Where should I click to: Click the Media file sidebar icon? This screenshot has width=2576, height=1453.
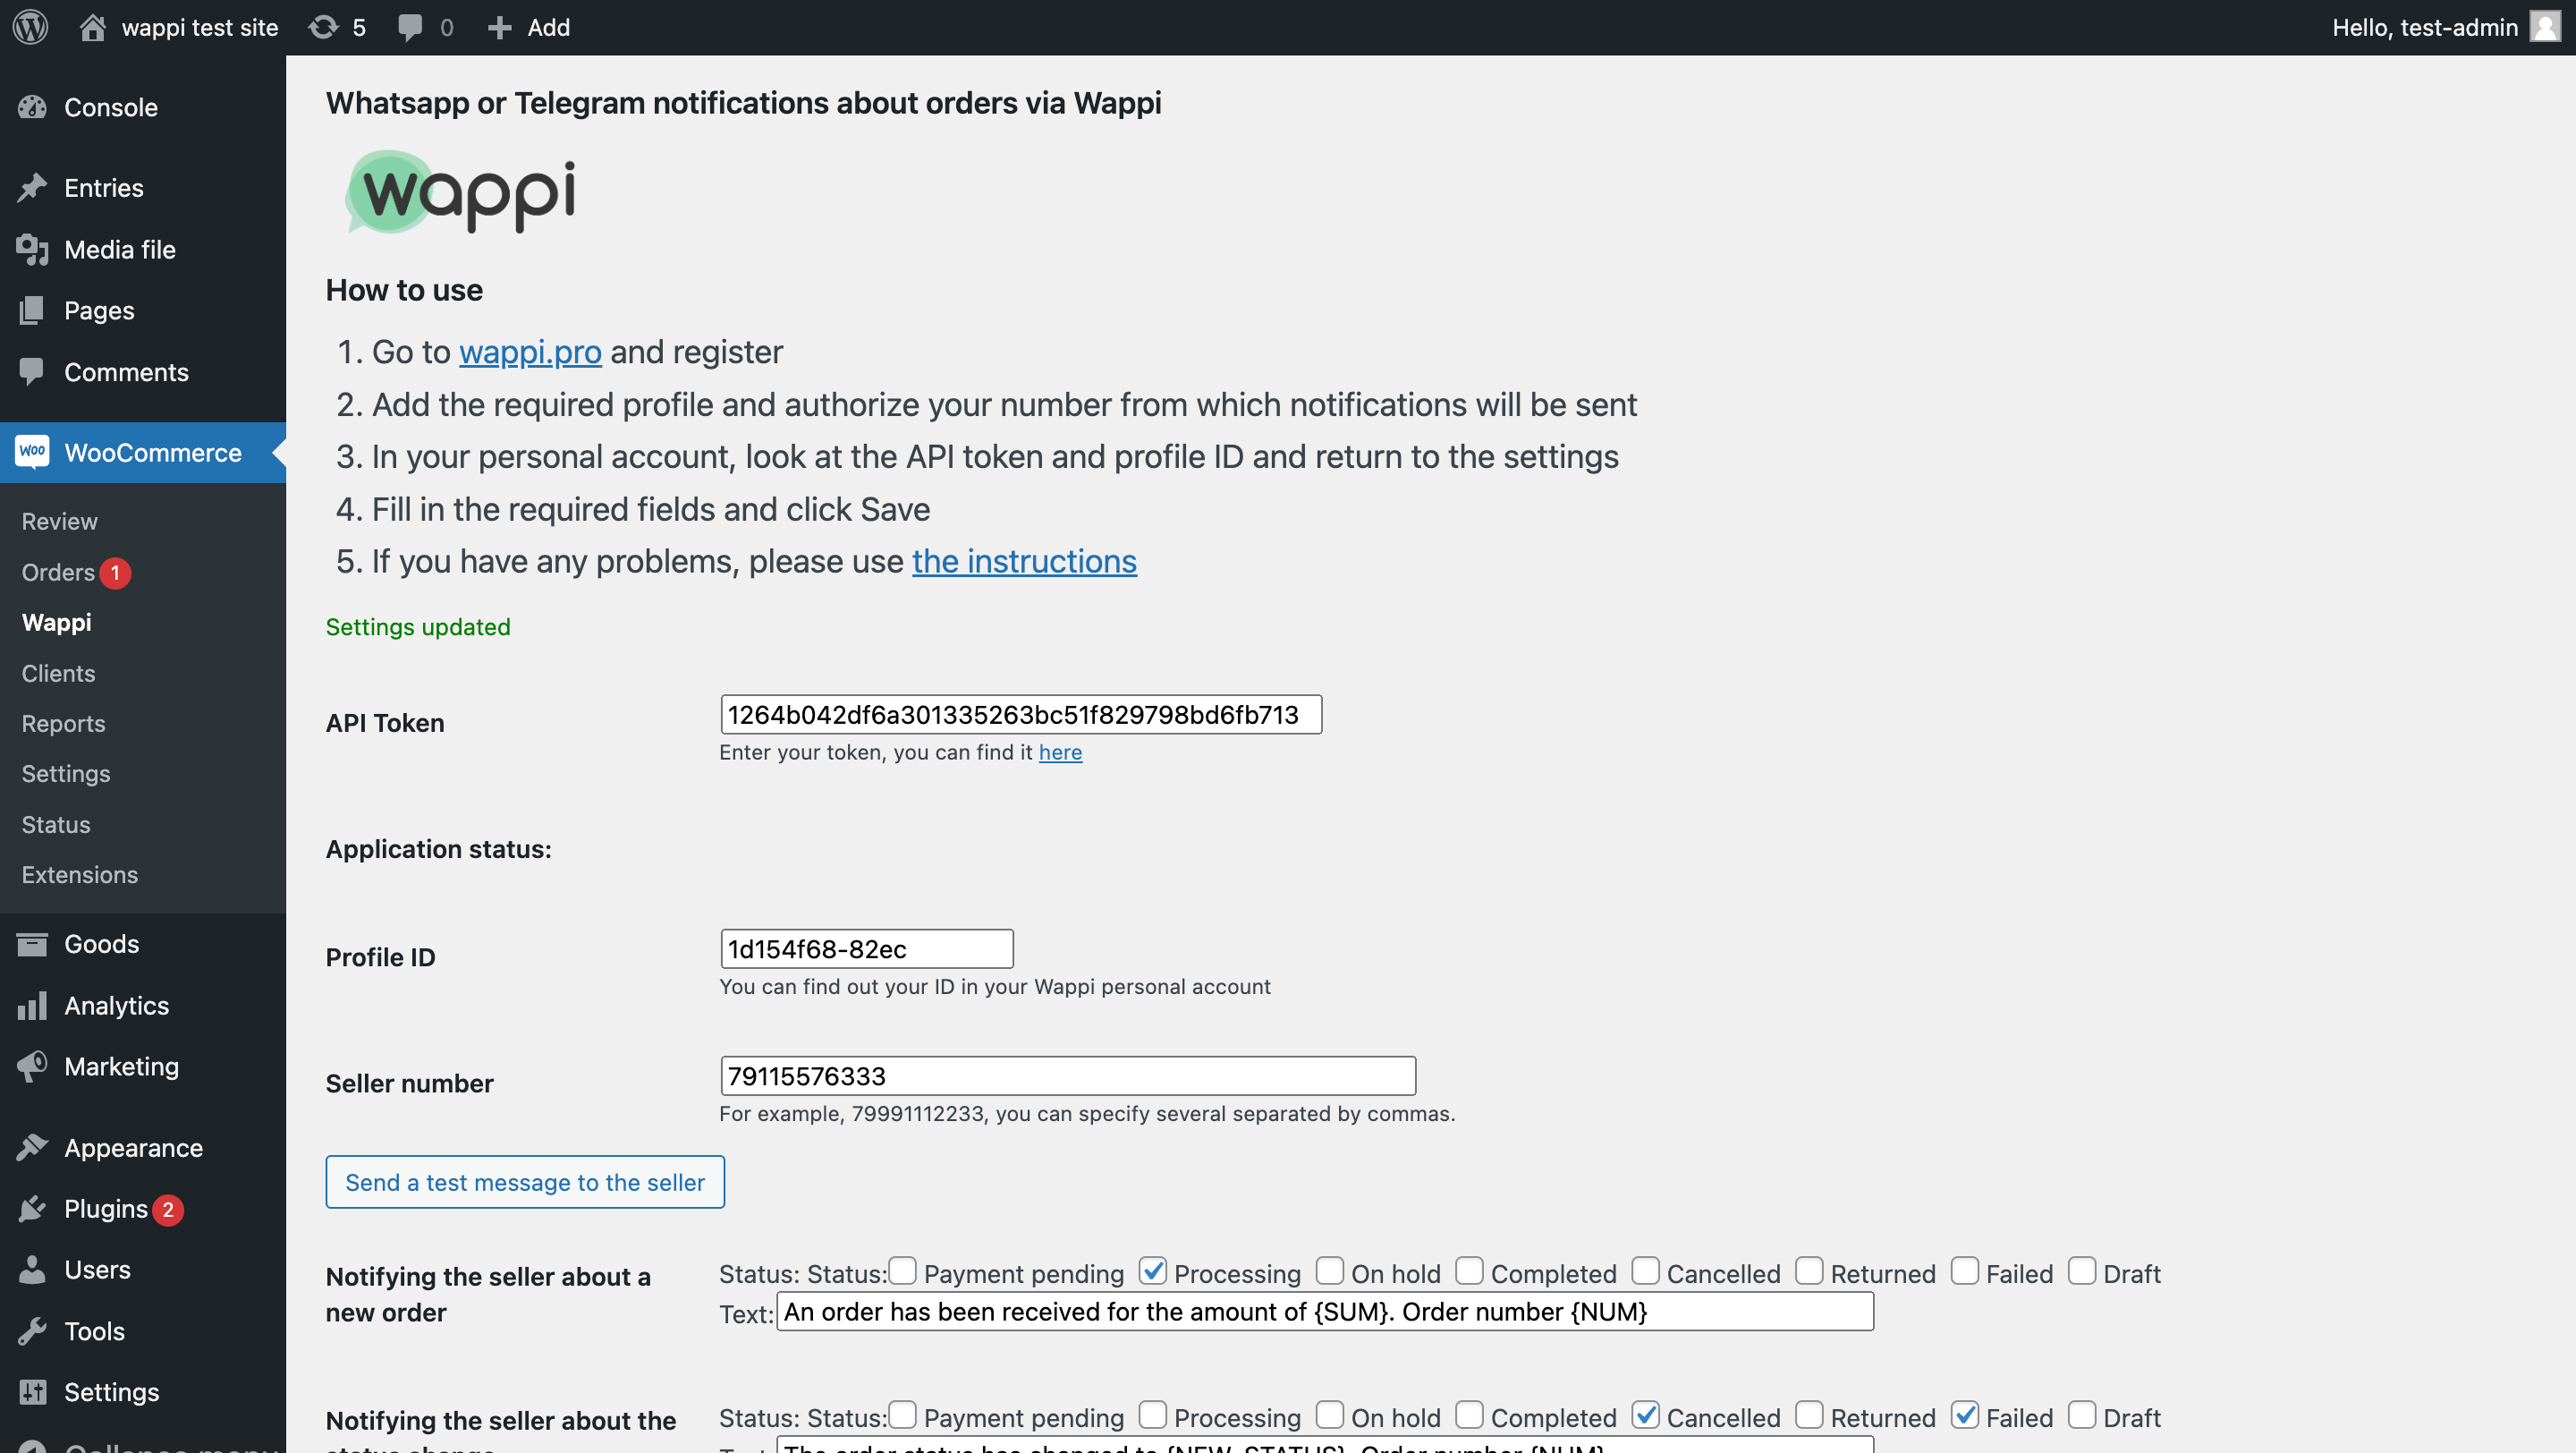(34, 248)
